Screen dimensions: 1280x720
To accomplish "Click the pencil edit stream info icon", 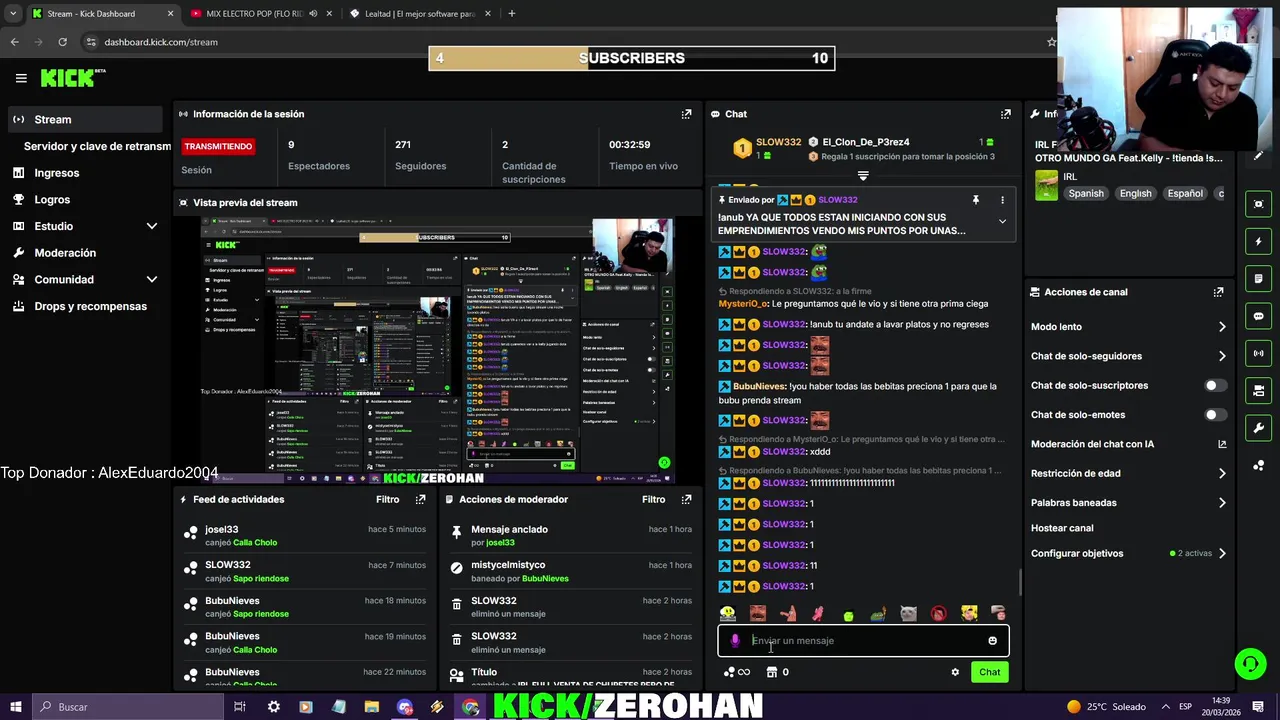I will click(x=1258, y=155).
